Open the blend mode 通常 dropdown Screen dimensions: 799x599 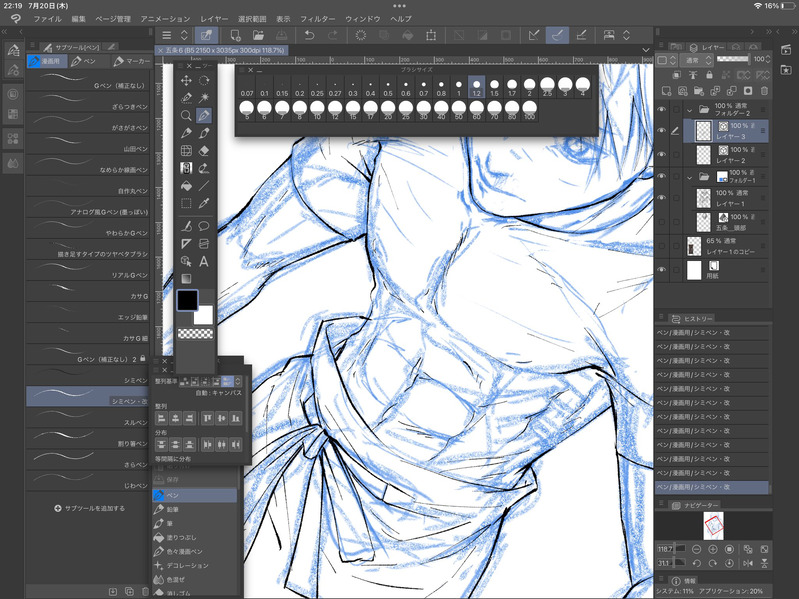[698, 60]
